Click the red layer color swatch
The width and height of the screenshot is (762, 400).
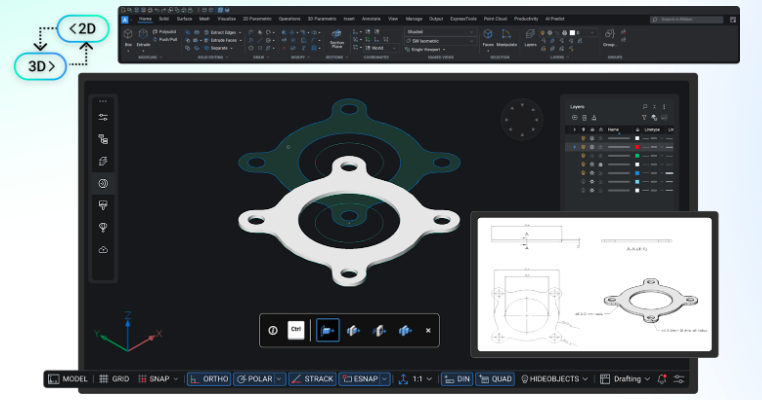pyautogui.click(x=638, y=147)
